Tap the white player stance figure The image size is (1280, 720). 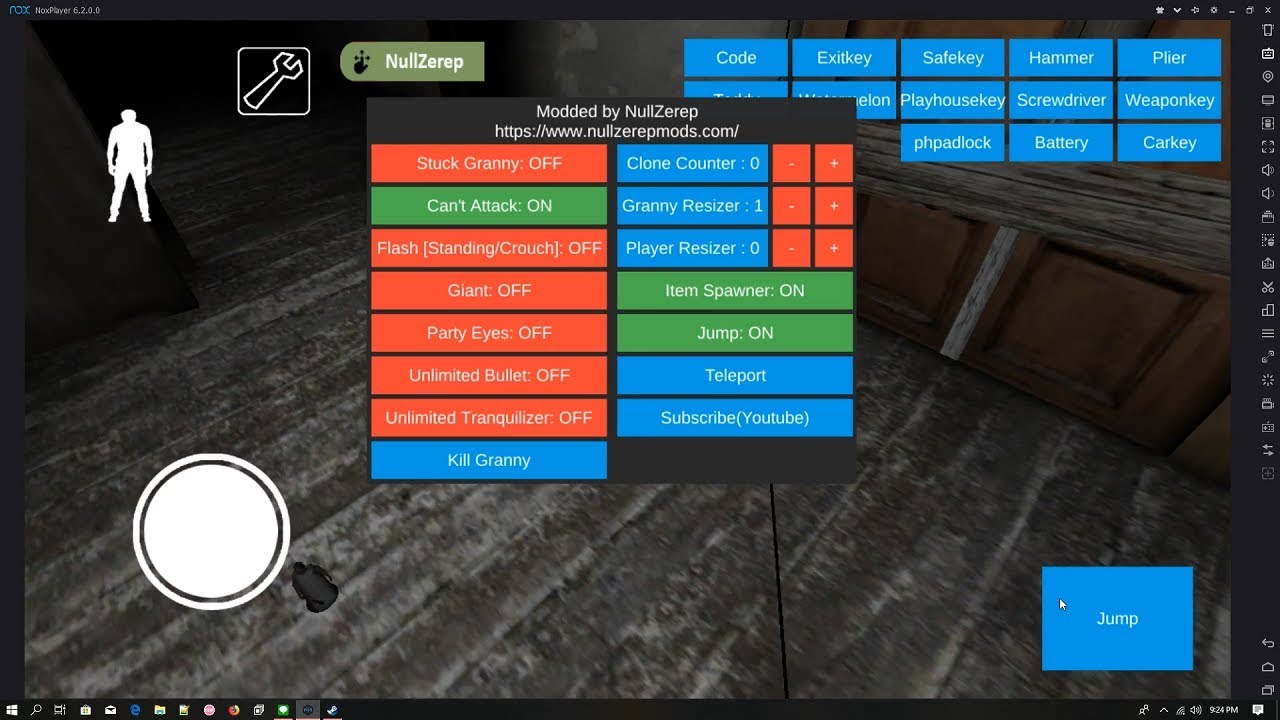[x=130, y=165]
